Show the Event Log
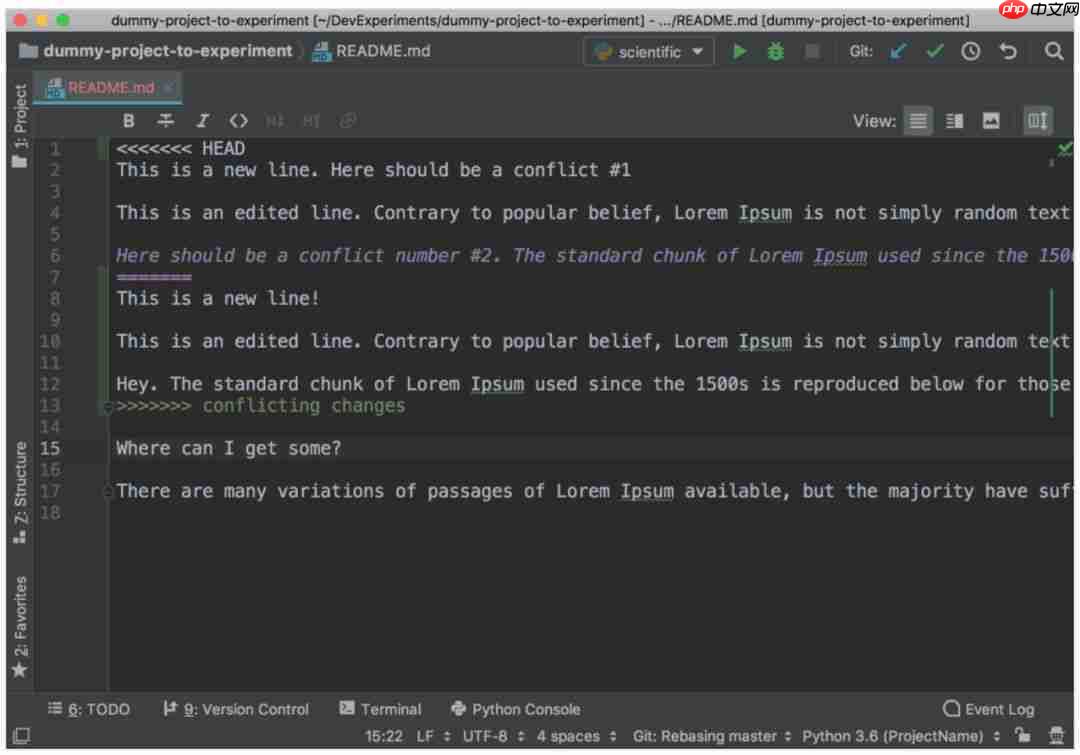This screenshot has width=1080, height=755. 987,709
